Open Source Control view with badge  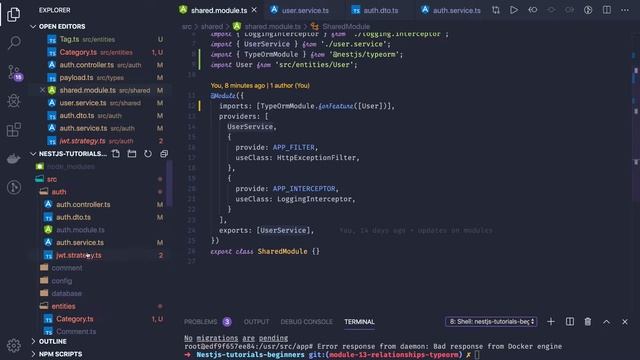tap(14, 72)
